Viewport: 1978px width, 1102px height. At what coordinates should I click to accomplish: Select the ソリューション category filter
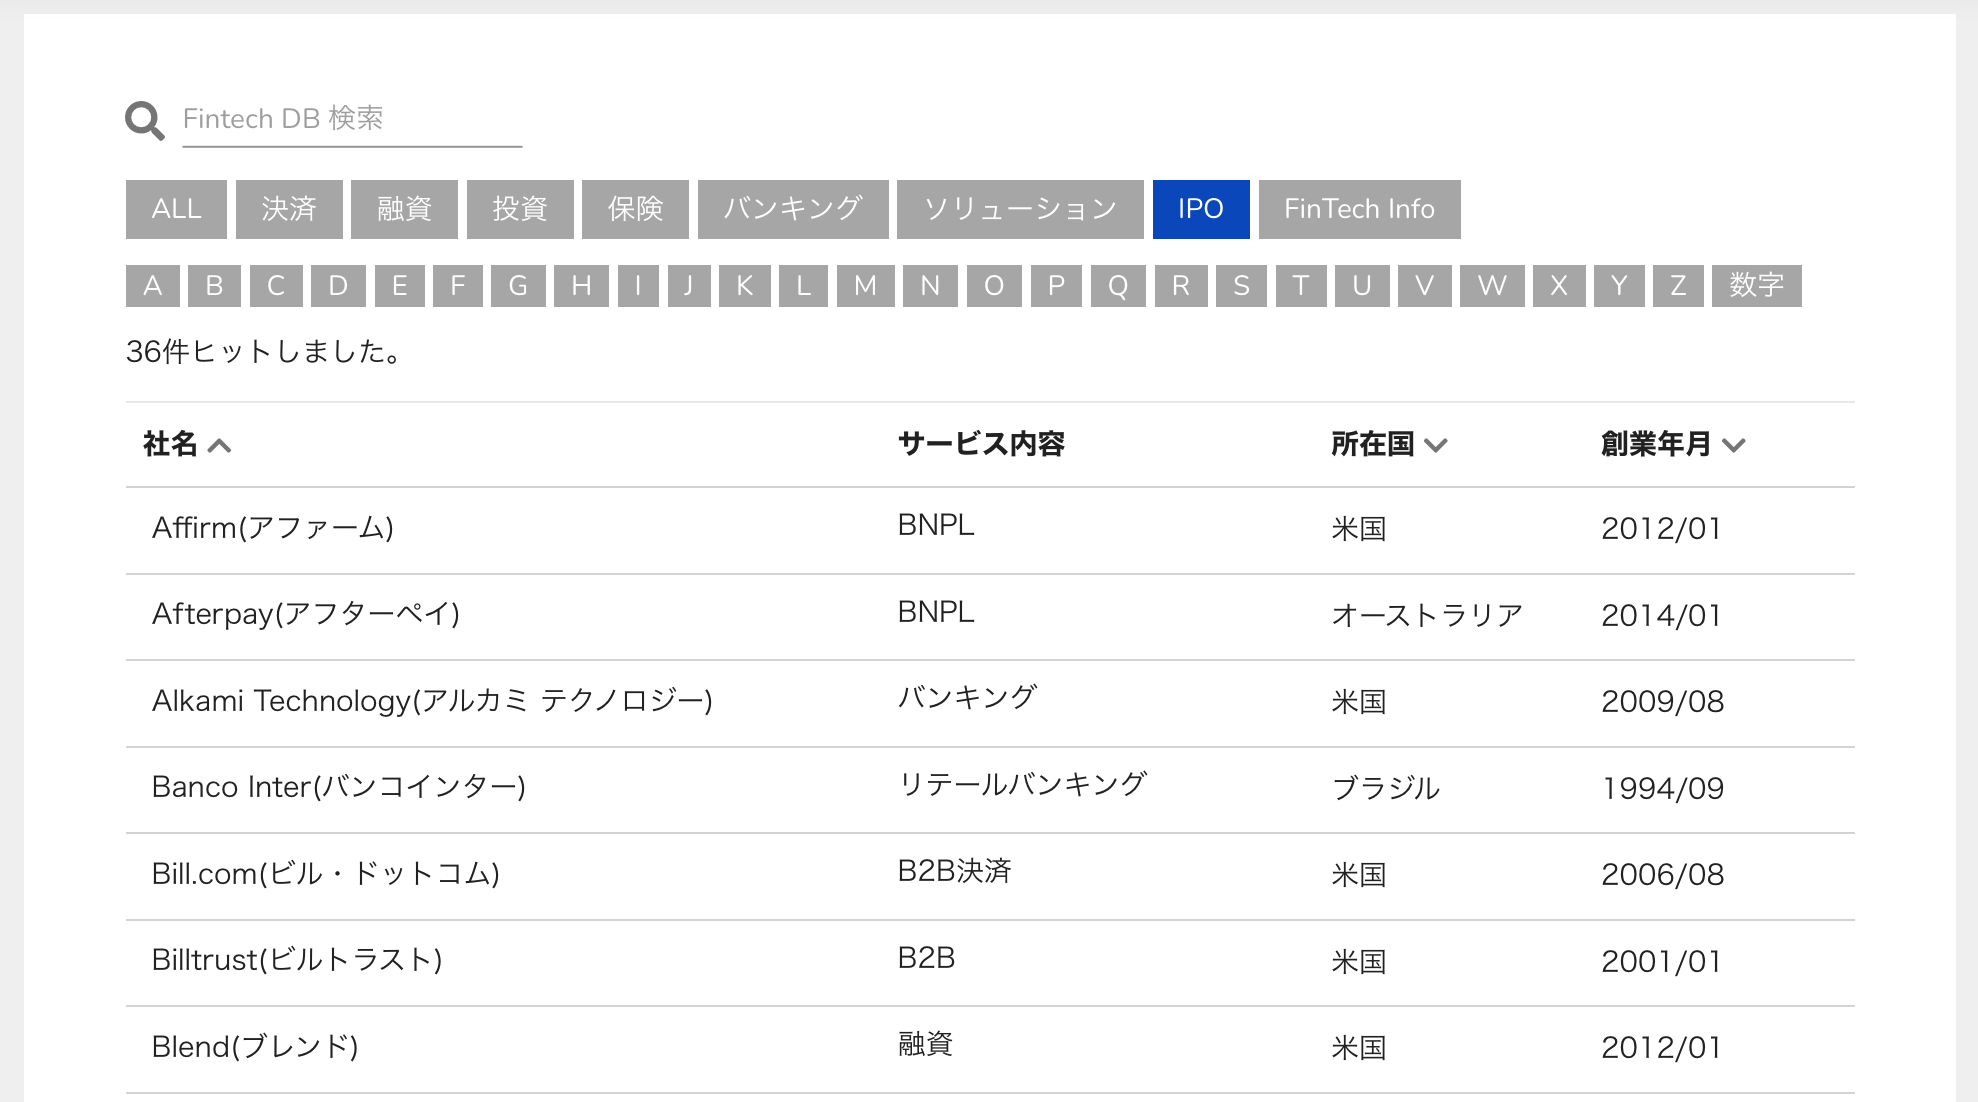(1020, 209)
